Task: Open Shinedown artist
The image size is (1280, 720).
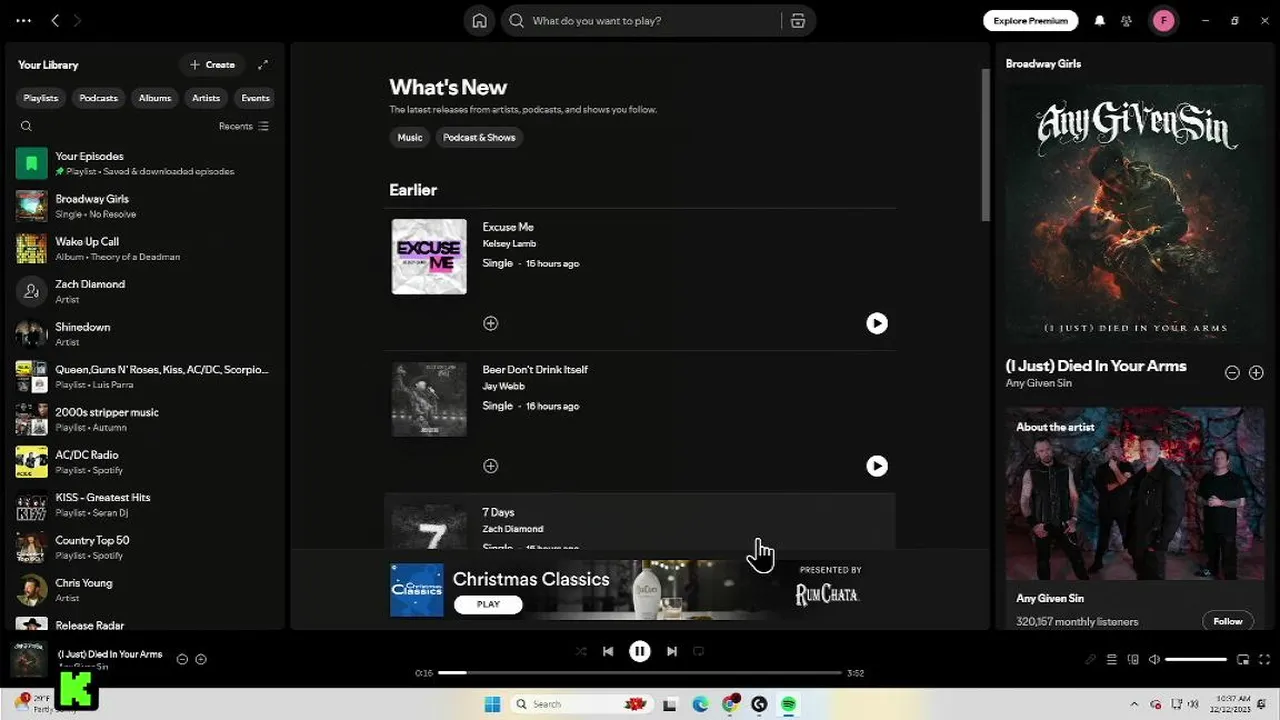Action: coord(145,334)
